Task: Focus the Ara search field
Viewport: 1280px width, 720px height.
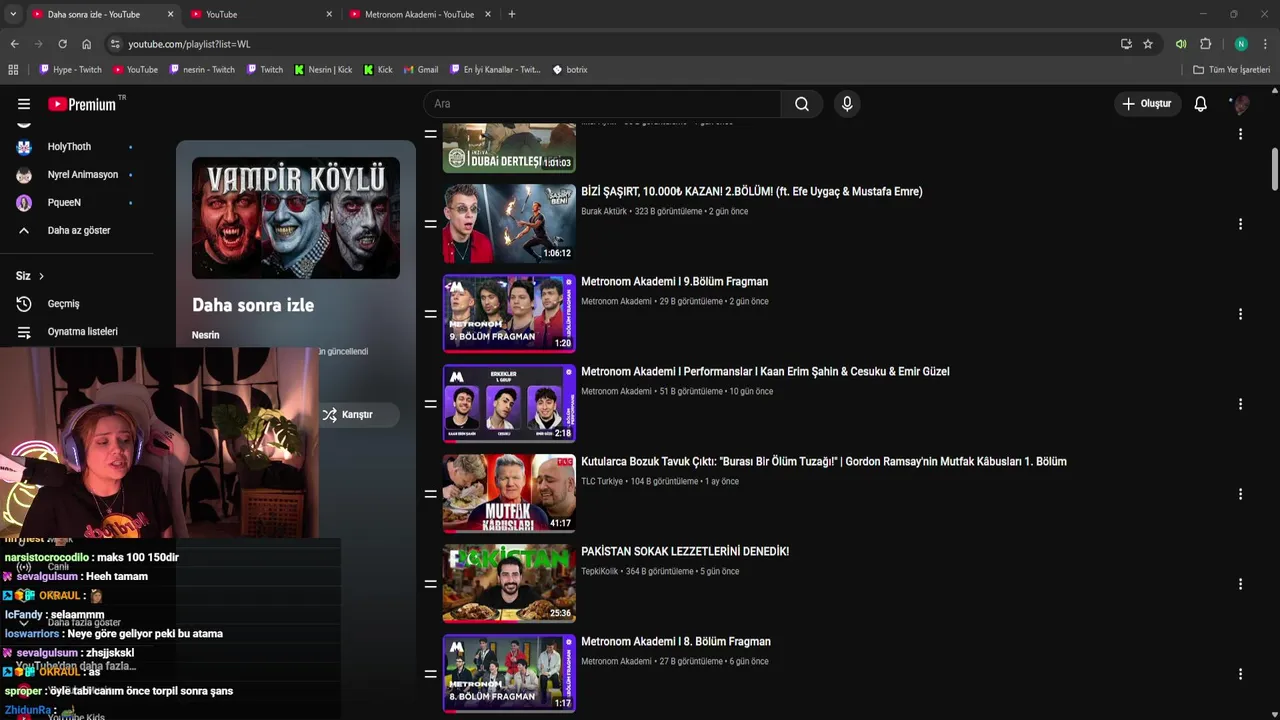Action: [x=602, y=104]
